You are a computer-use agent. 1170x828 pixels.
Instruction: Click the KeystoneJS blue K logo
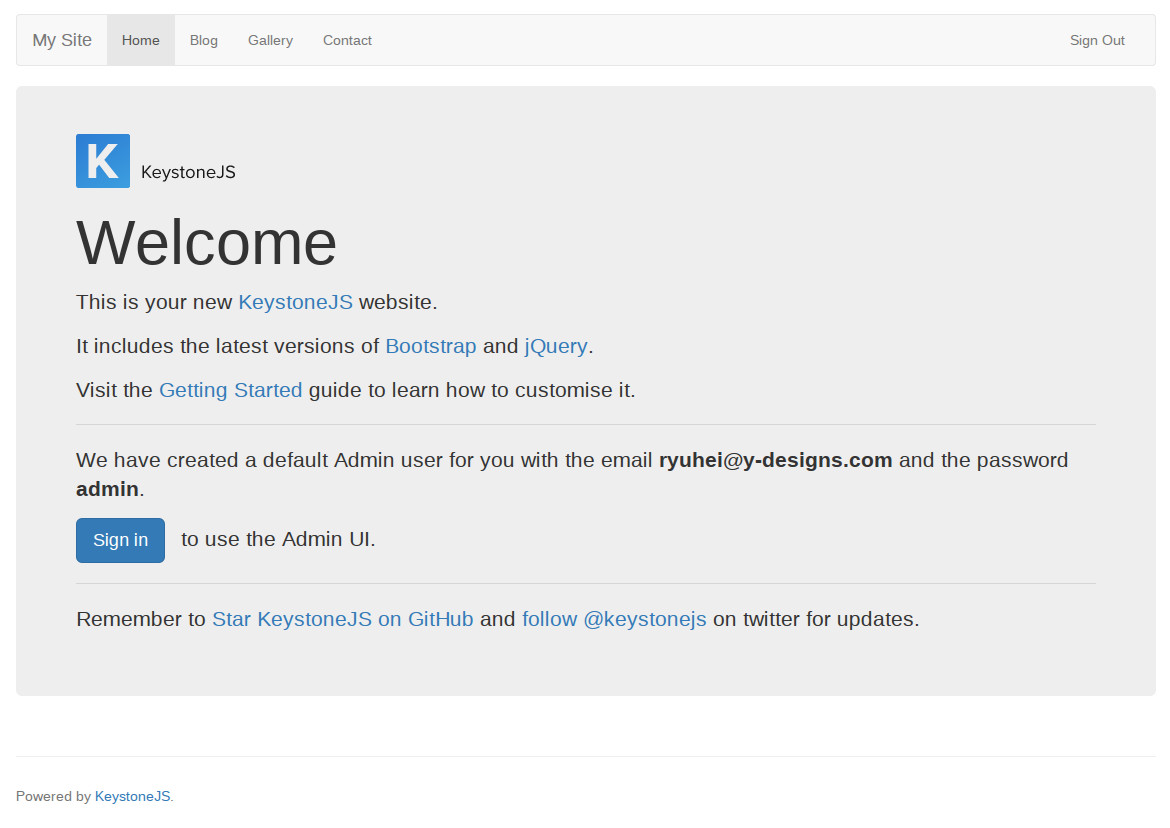pos(103,161)
